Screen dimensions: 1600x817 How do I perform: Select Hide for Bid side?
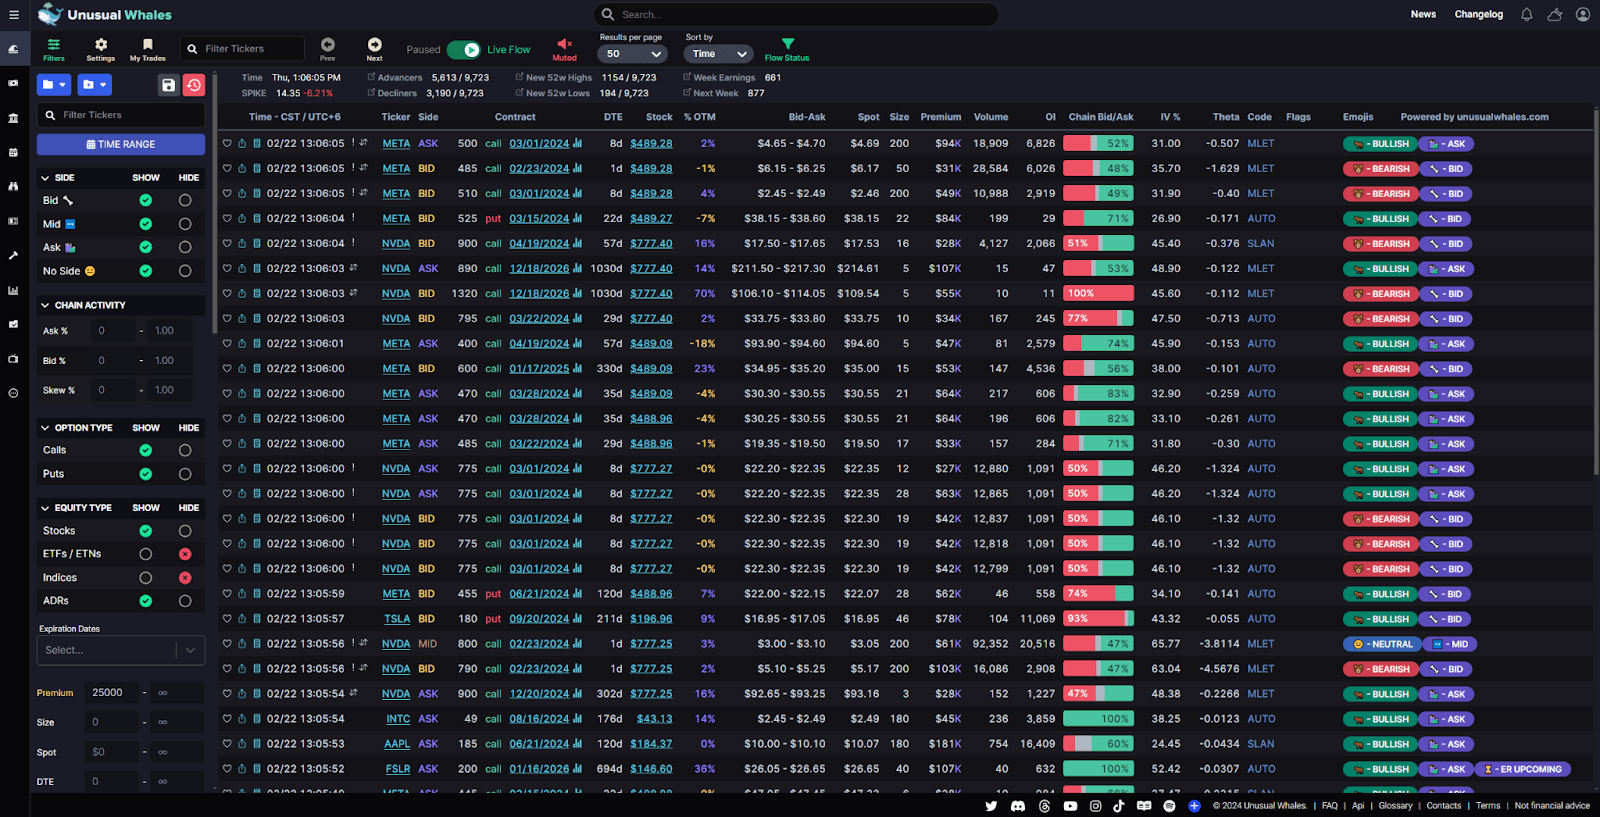coord(185,200)
